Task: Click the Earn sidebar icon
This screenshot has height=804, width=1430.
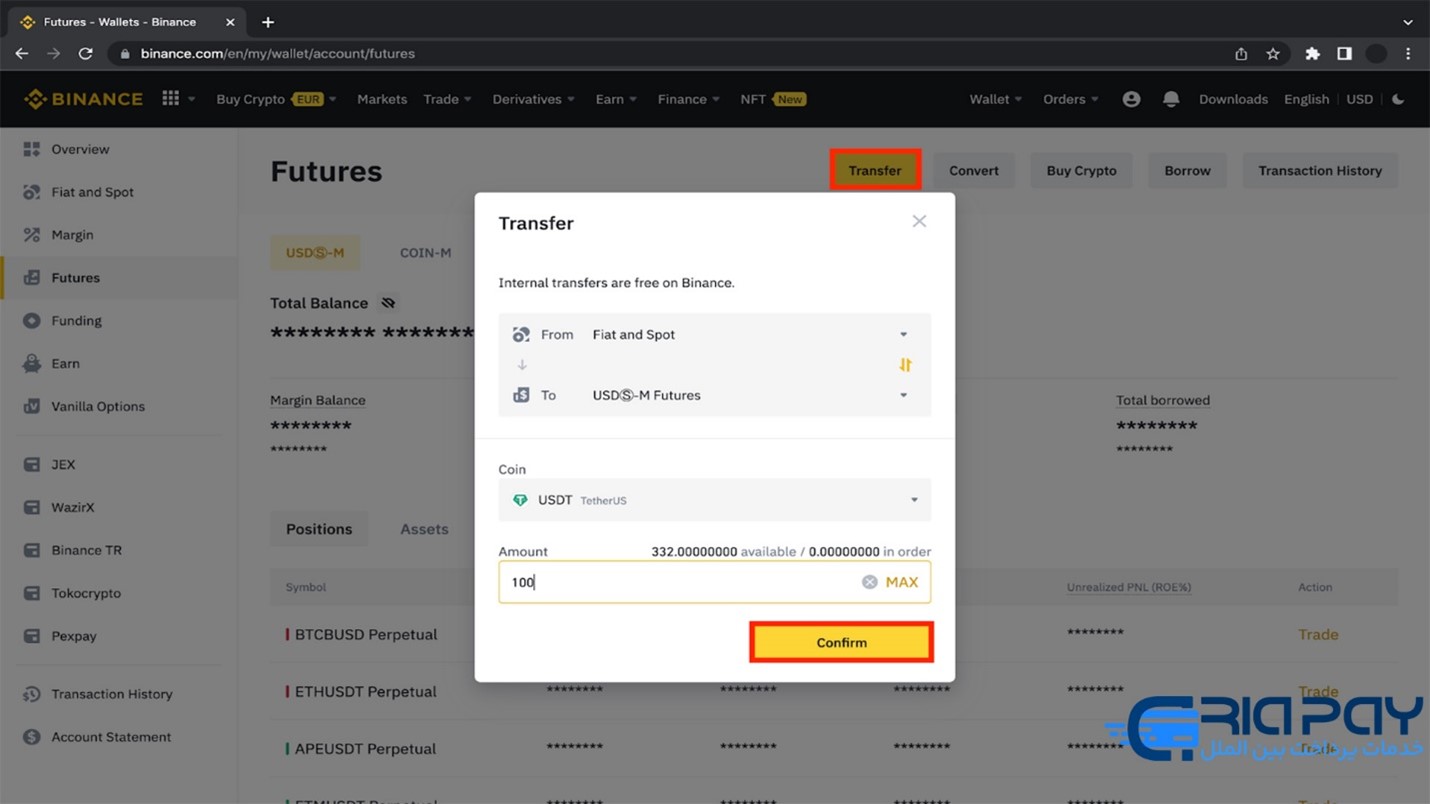Action: point(32,364)
